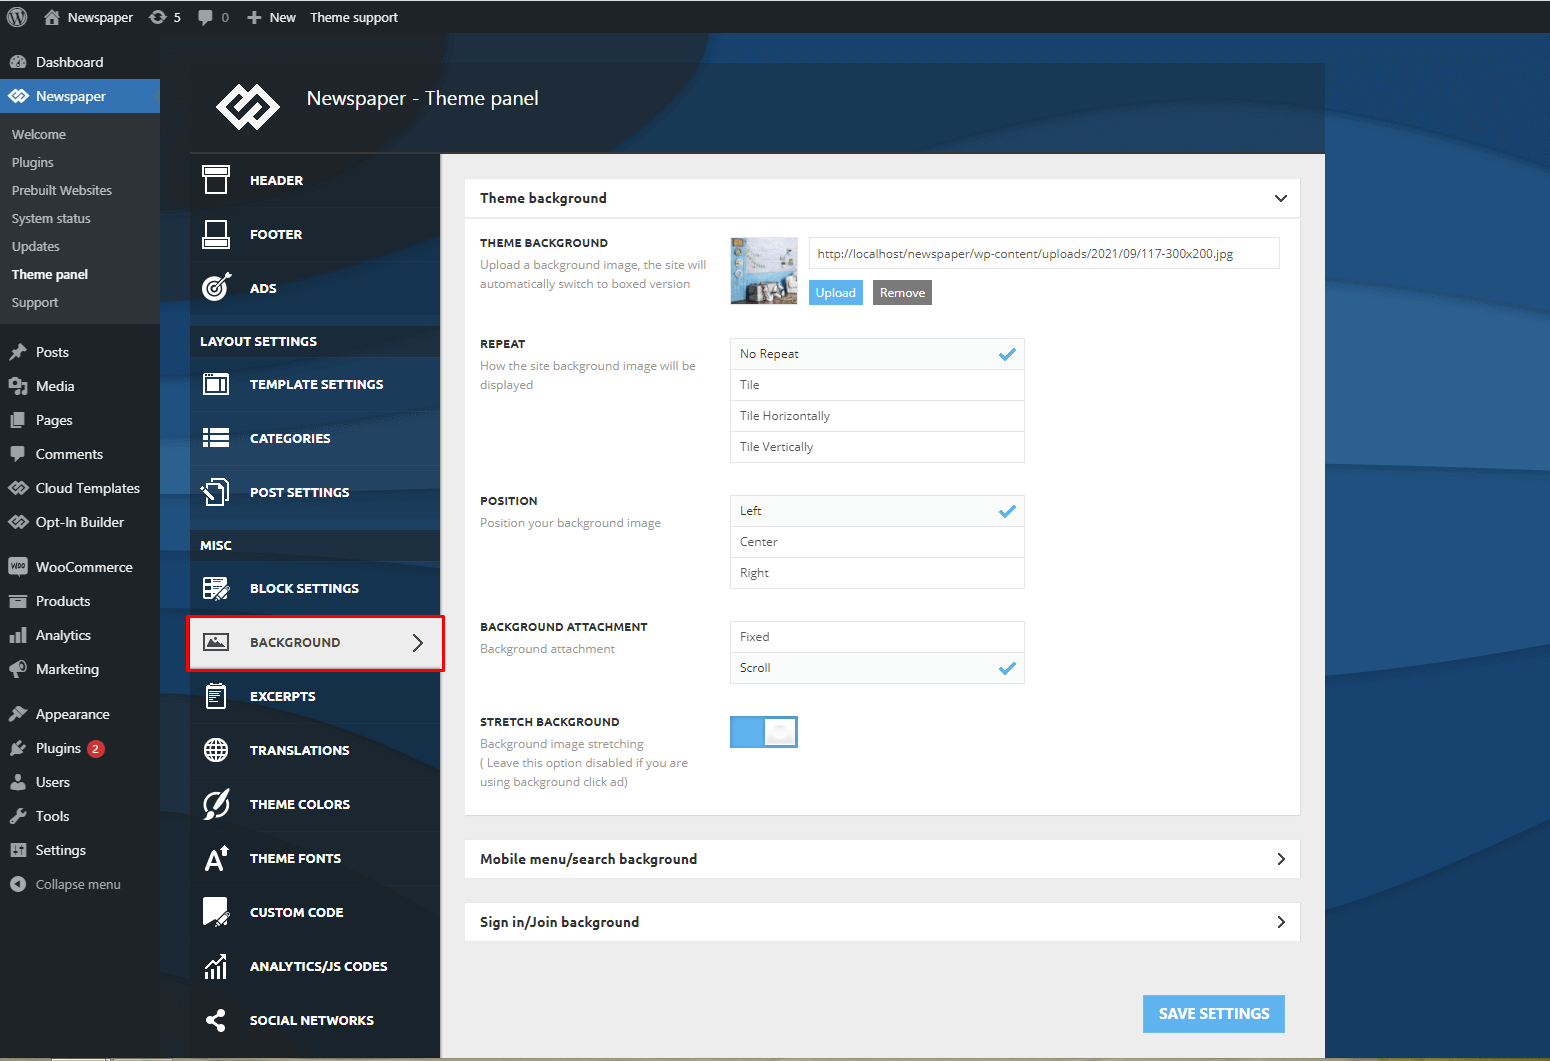Open Prebuilt Websites submenu item

[x=62, y=190]
